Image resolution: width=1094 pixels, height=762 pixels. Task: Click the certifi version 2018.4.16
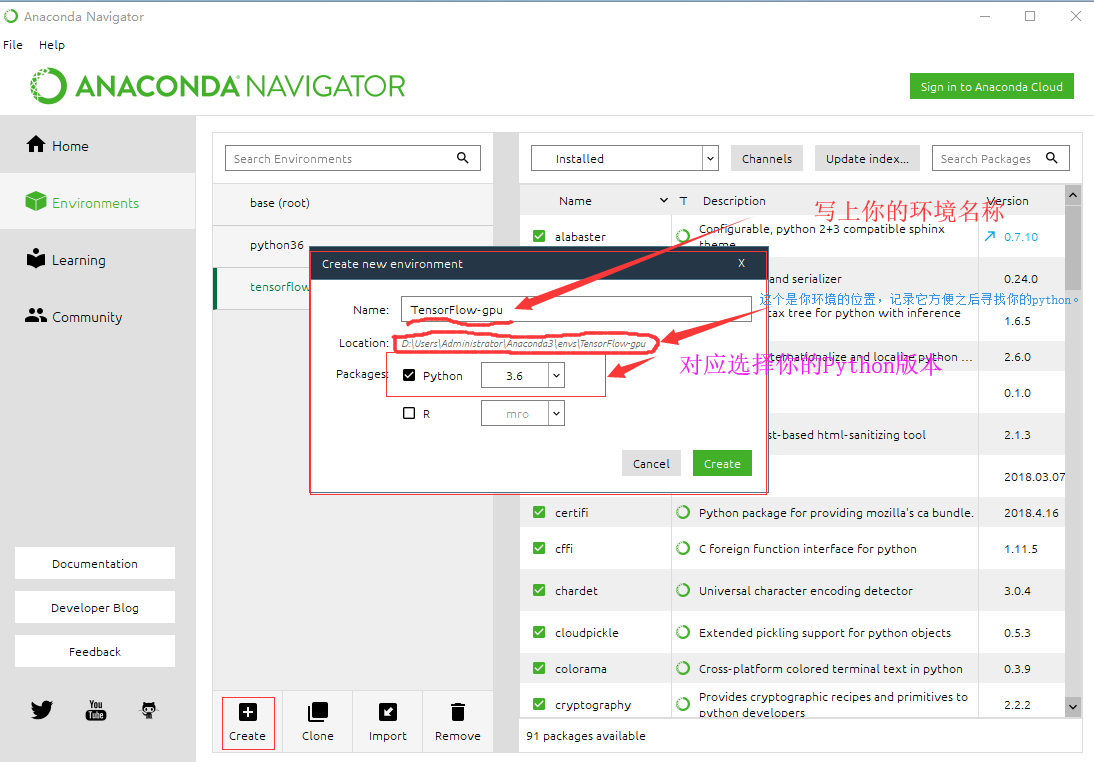(1031, 512)
